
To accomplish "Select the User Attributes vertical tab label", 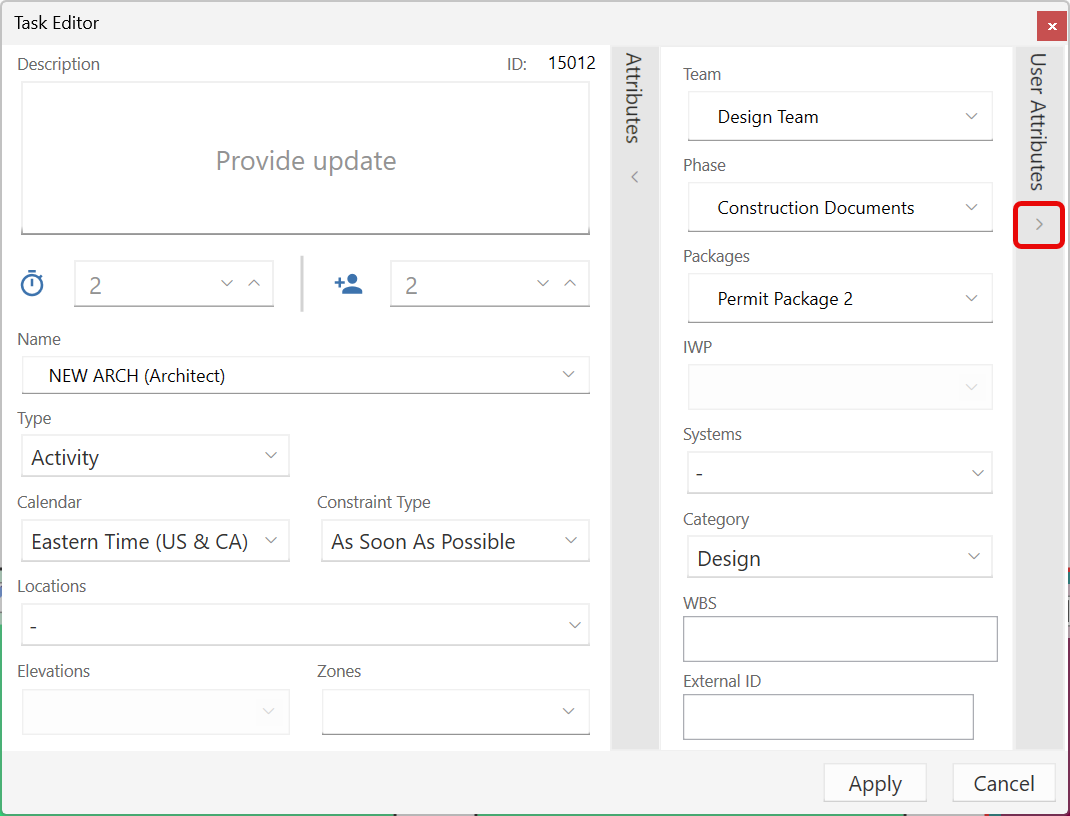I will click(x=1038, y=121).
